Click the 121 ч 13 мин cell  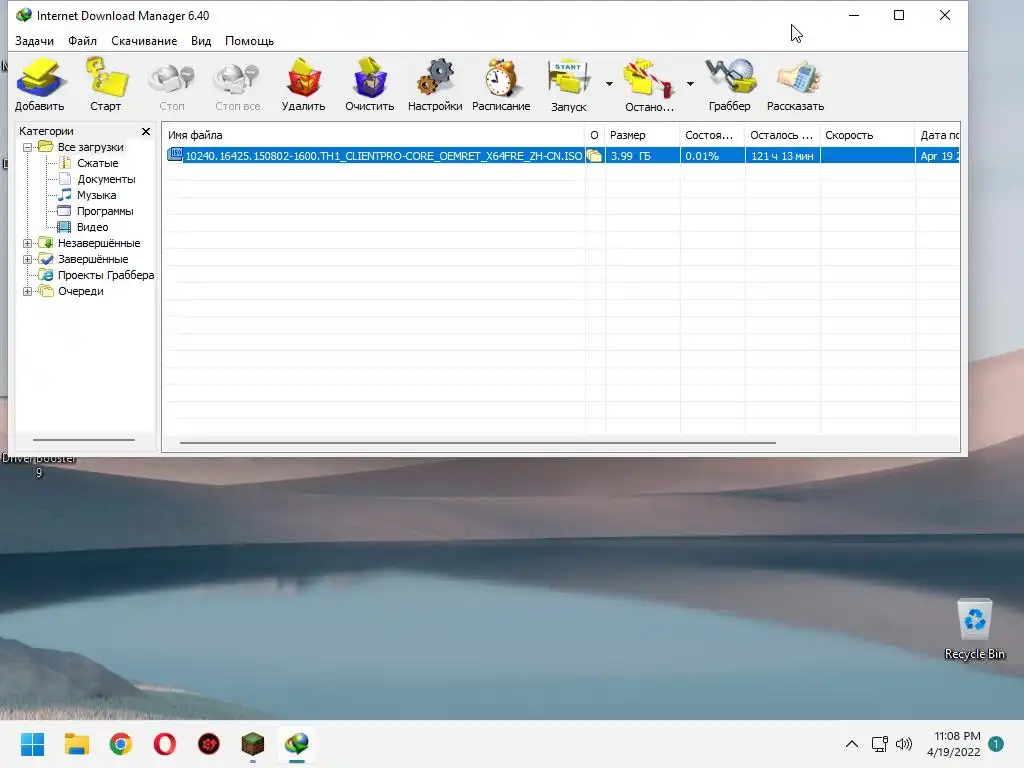tap(782, 155)
